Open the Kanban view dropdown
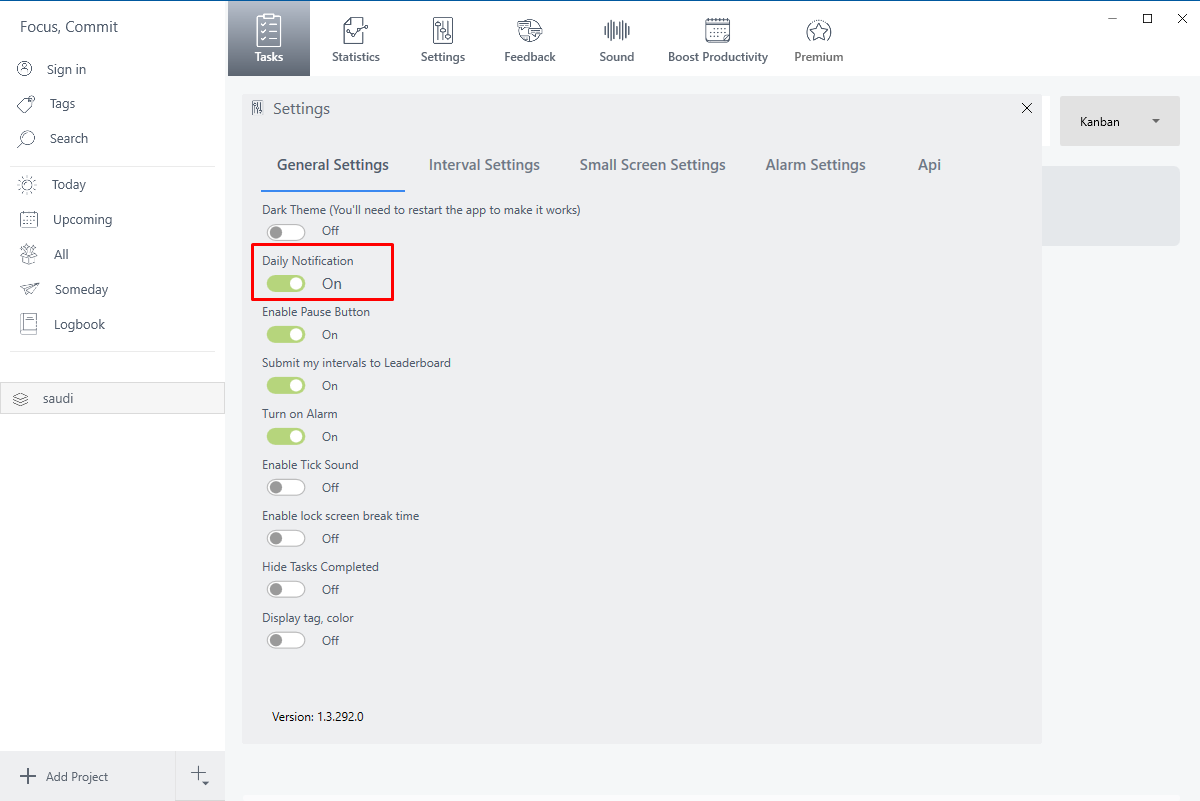The image size is (1200, 801). [x=1119, y=121]
